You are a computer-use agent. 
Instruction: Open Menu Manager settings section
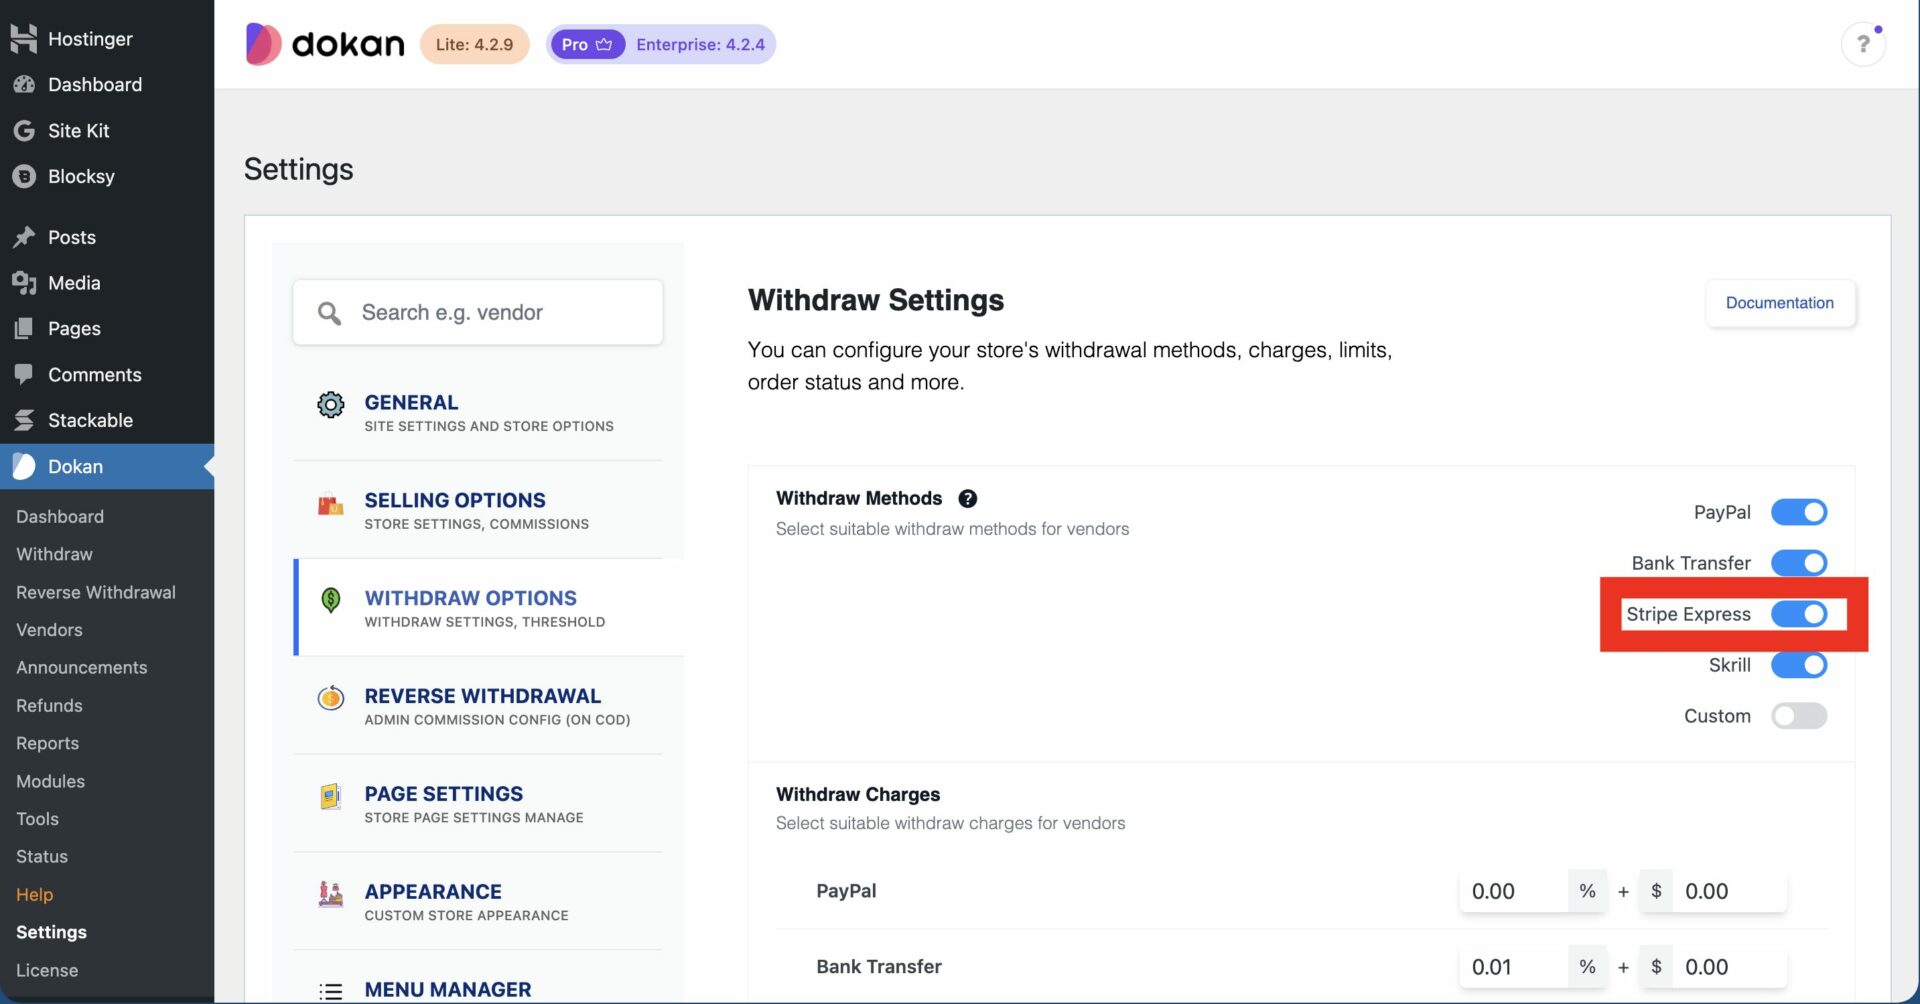[x=447, y=989]
